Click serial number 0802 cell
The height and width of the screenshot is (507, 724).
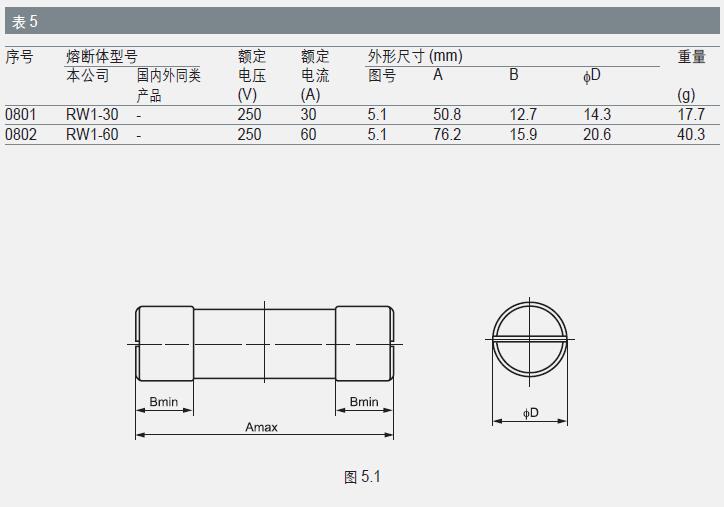tap(21, 134)
